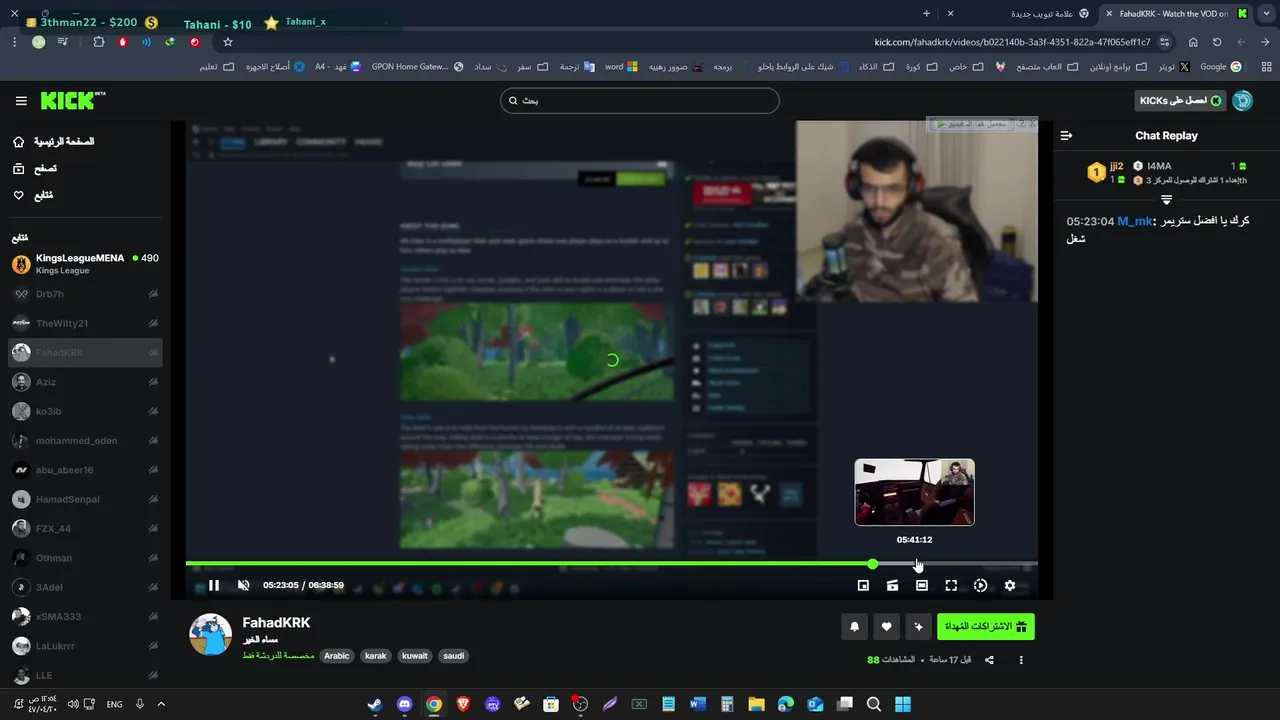The image size is (1280, 720).
Task: Open Windows Start menu
Action: point(903,704)
